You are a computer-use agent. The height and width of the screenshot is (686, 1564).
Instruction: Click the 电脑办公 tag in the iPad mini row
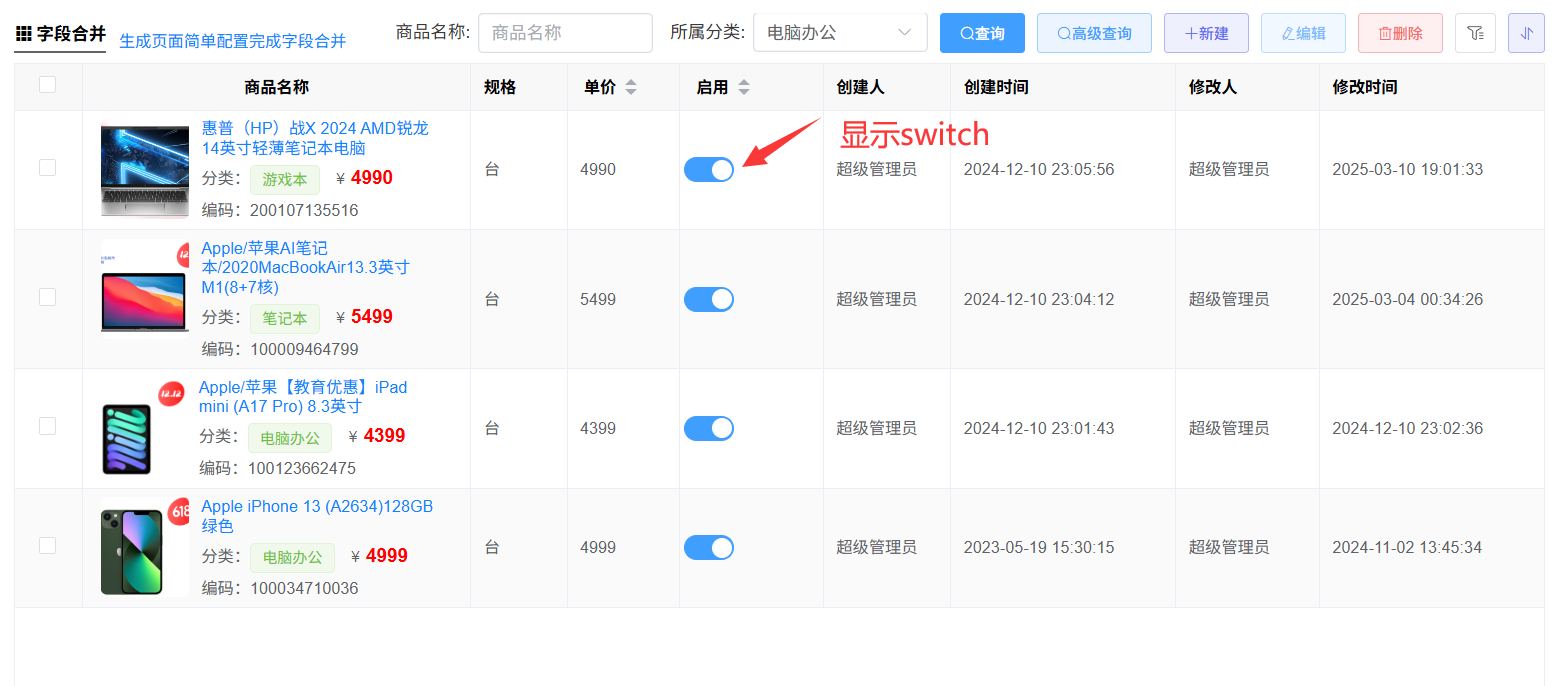[290, 438]
